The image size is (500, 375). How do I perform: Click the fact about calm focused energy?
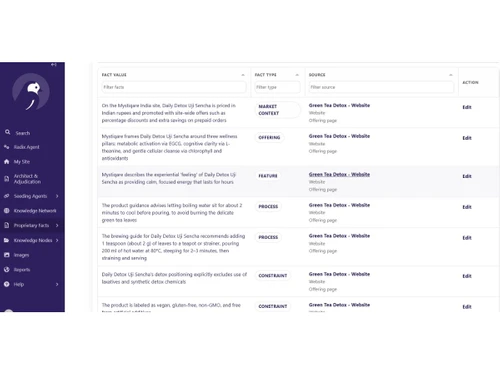pyautogui.click(x=169, y=178)
